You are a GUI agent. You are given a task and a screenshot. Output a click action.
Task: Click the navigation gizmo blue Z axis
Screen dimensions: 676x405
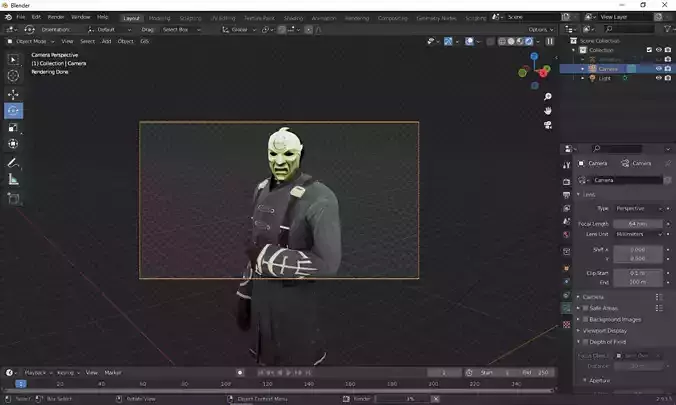pos(534,57)
